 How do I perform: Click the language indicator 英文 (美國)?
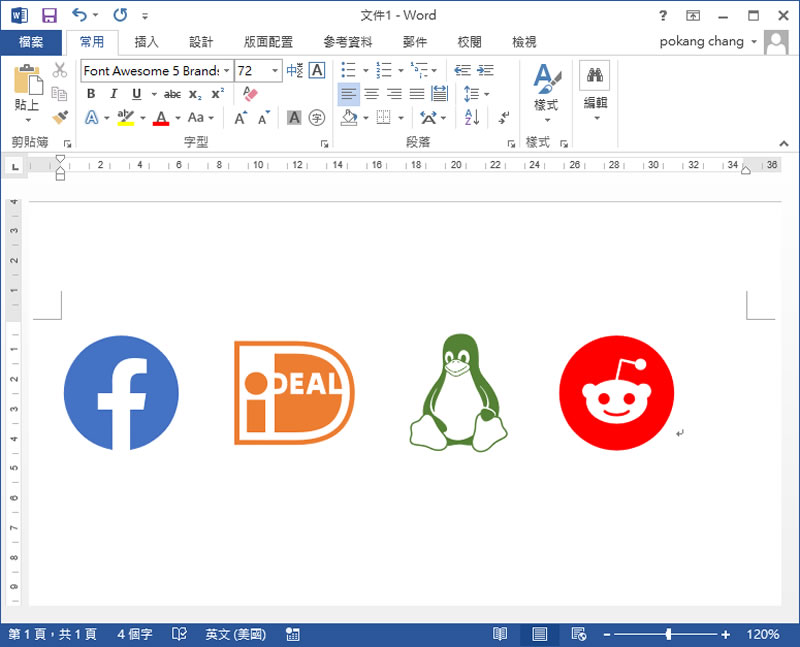click(236, 634)
